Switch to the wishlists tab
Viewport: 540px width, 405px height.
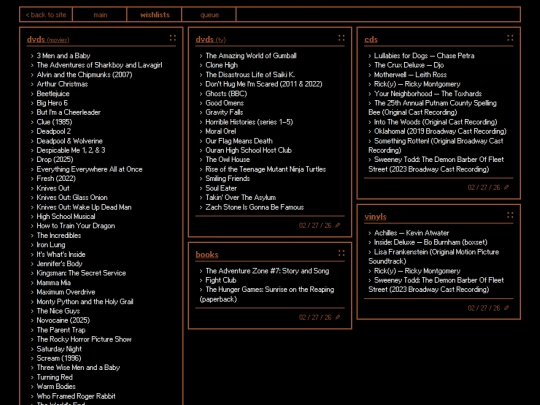click(155, 15)
